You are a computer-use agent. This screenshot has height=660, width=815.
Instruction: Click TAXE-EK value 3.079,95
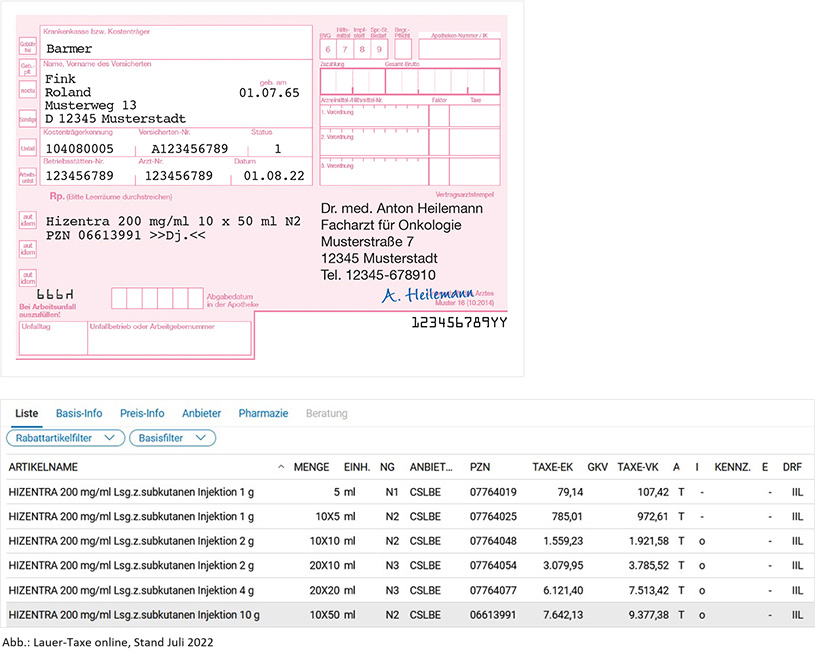pyautogui.click(x=563, y=565)
